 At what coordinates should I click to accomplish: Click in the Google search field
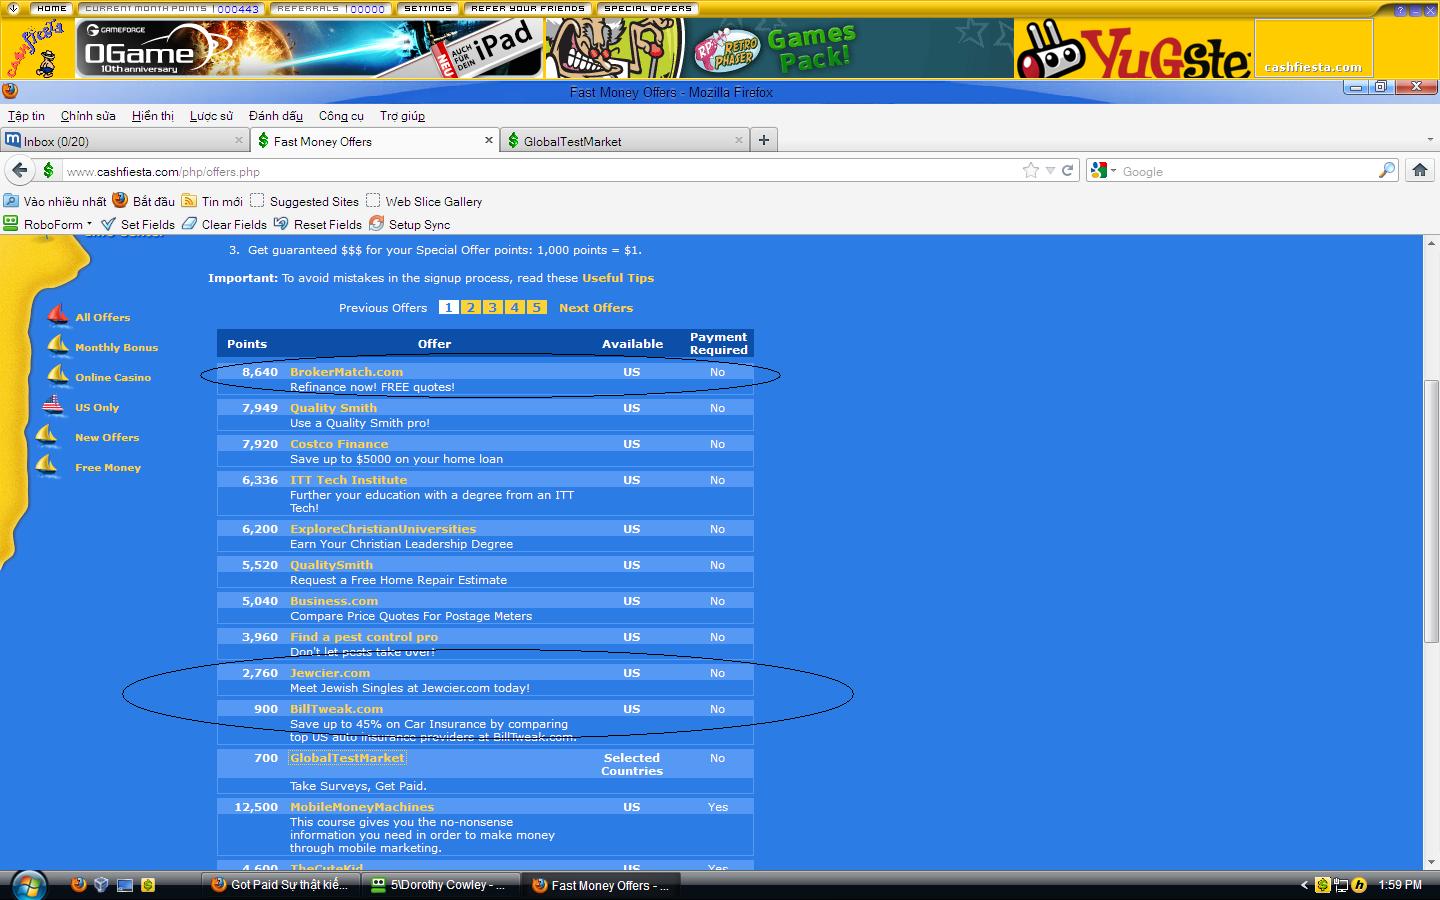tap(1248, 171)
